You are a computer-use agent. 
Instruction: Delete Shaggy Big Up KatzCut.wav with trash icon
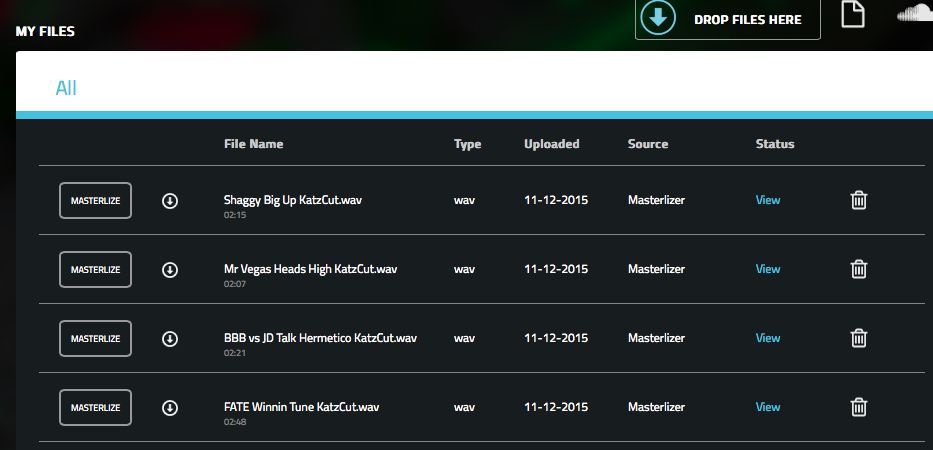click(858, 200)
